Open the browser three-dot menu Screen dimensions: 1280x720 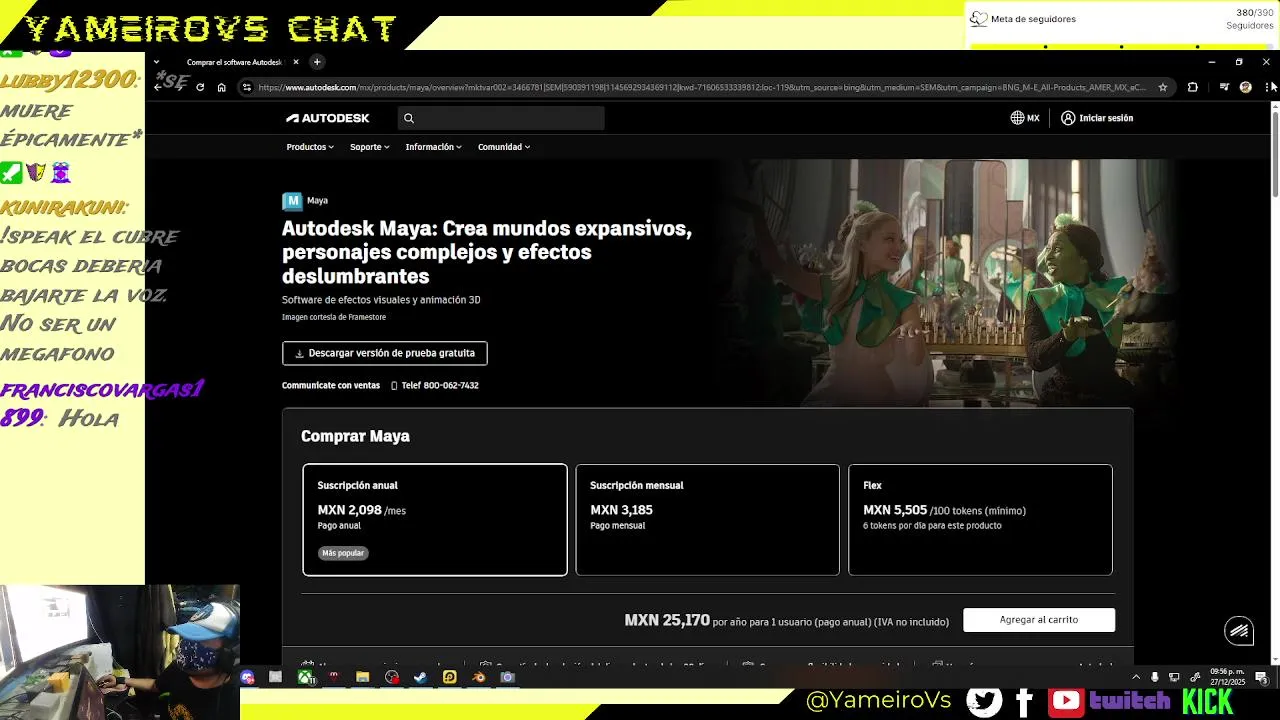1267,87
